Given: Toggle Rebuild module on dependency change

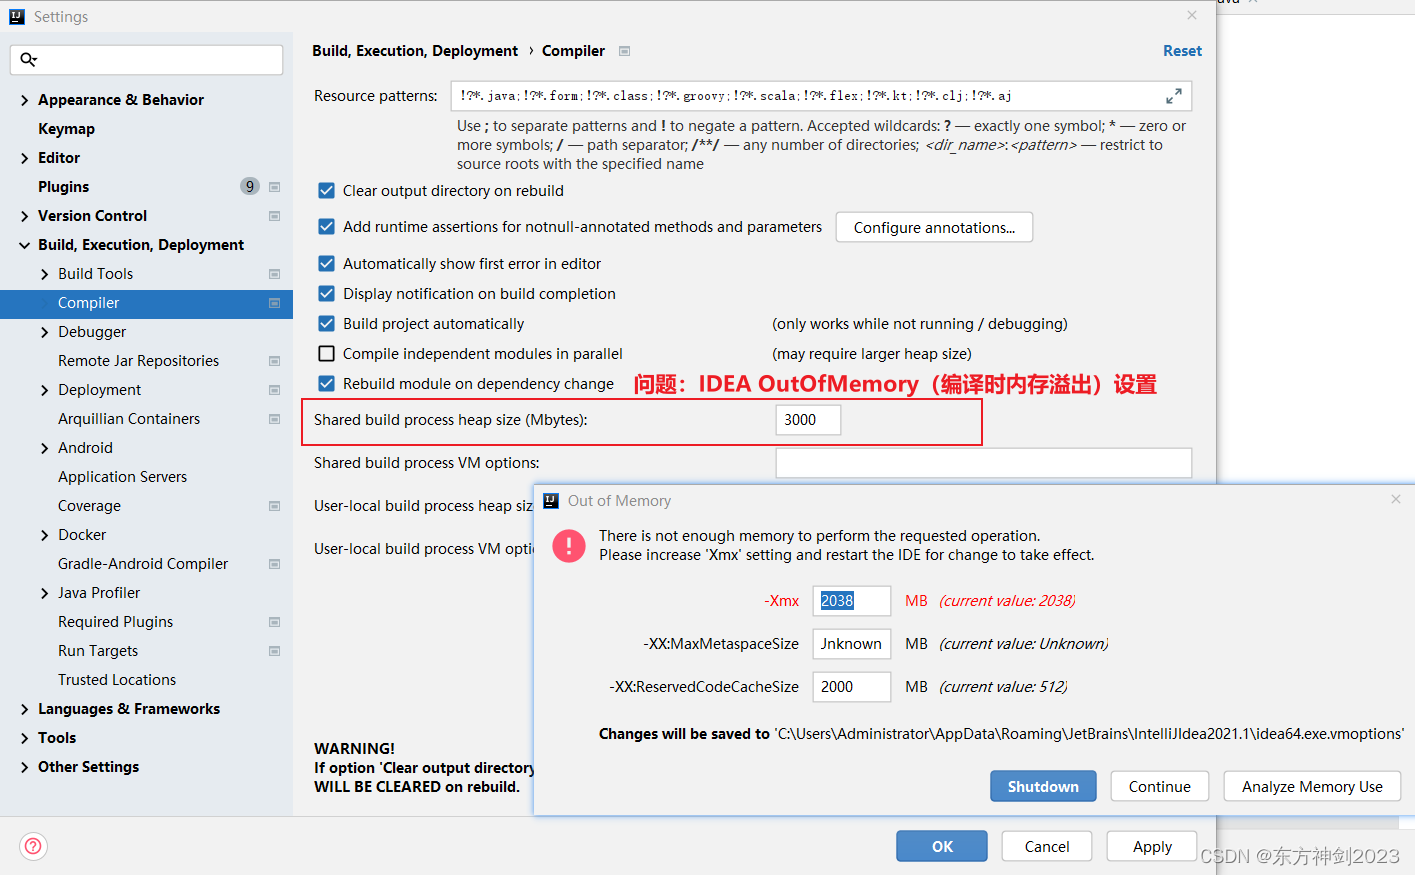Looking at the screenshot, I should [326, 384].
